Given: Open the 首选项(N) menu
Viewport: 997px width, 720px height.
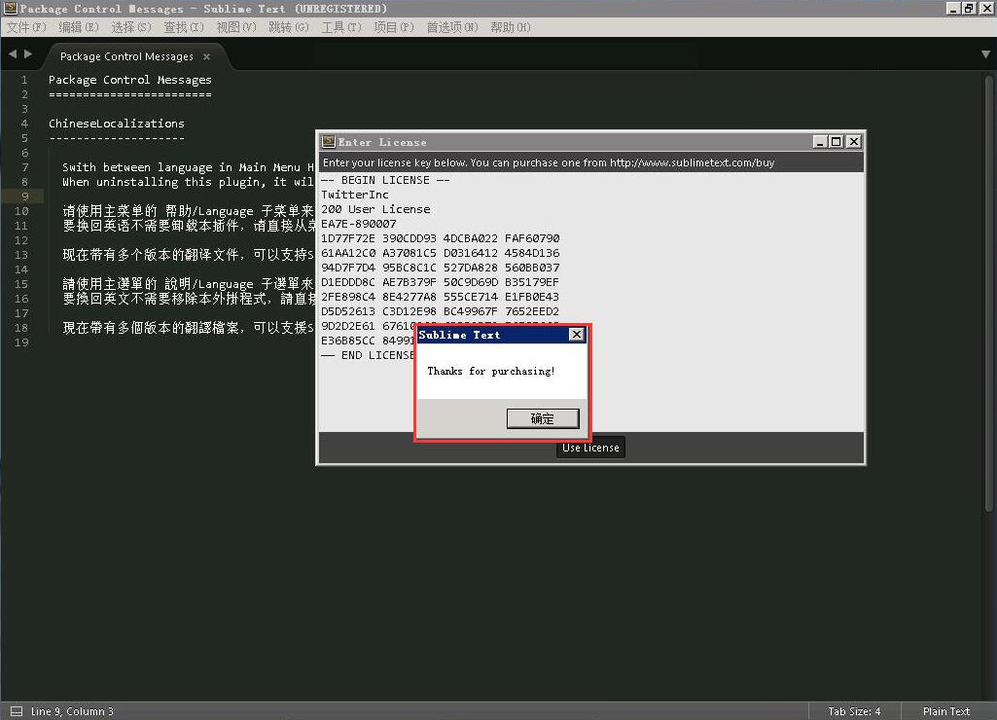Looking at the screenshot, I should [x=452, y=27].
